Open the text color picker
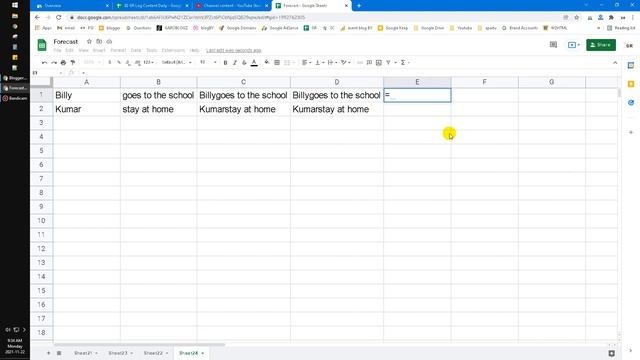 click(254, 62)
